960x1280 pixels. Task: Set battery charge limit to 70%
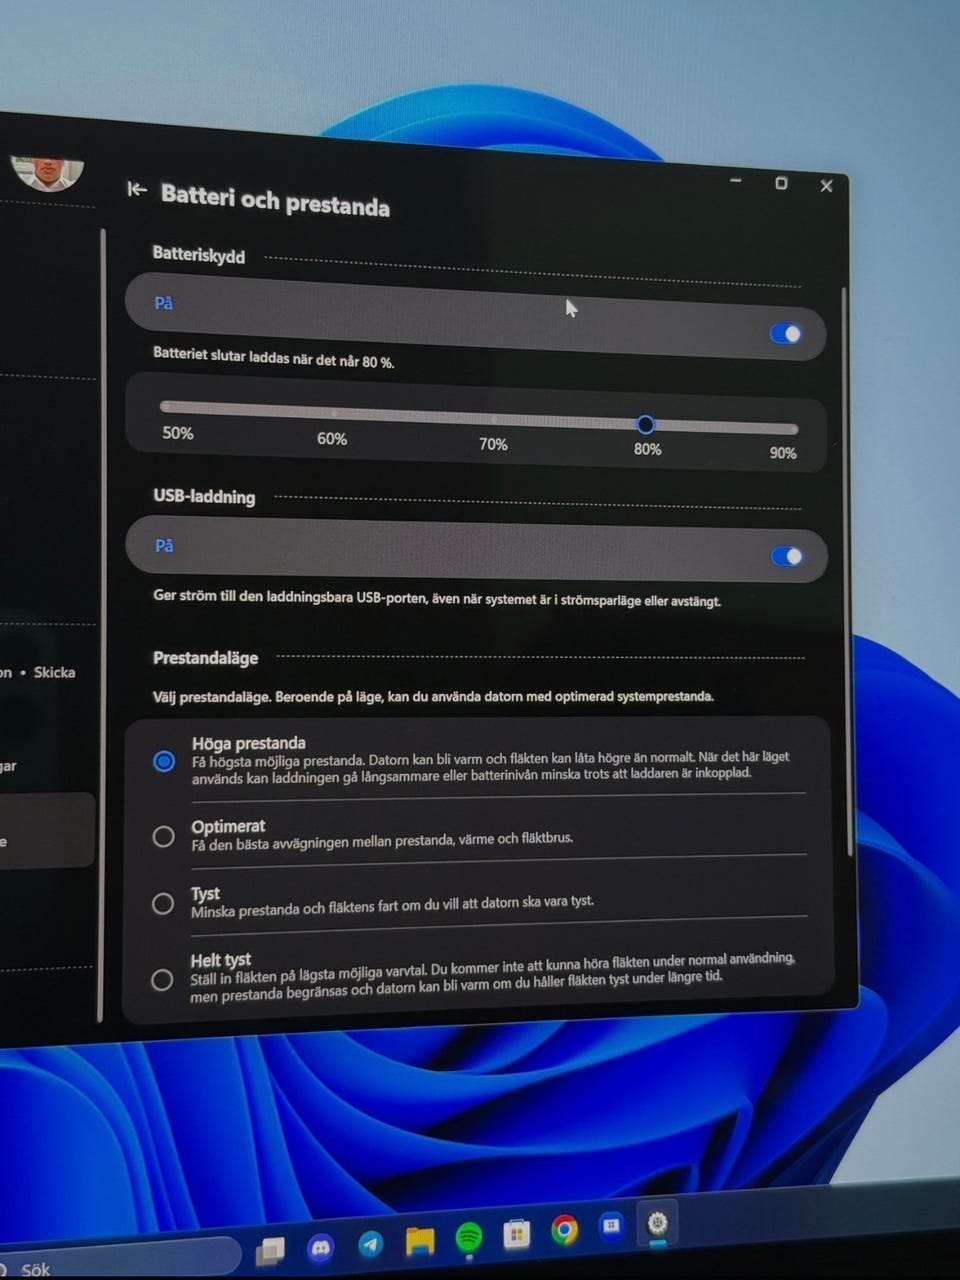(494, 419)
